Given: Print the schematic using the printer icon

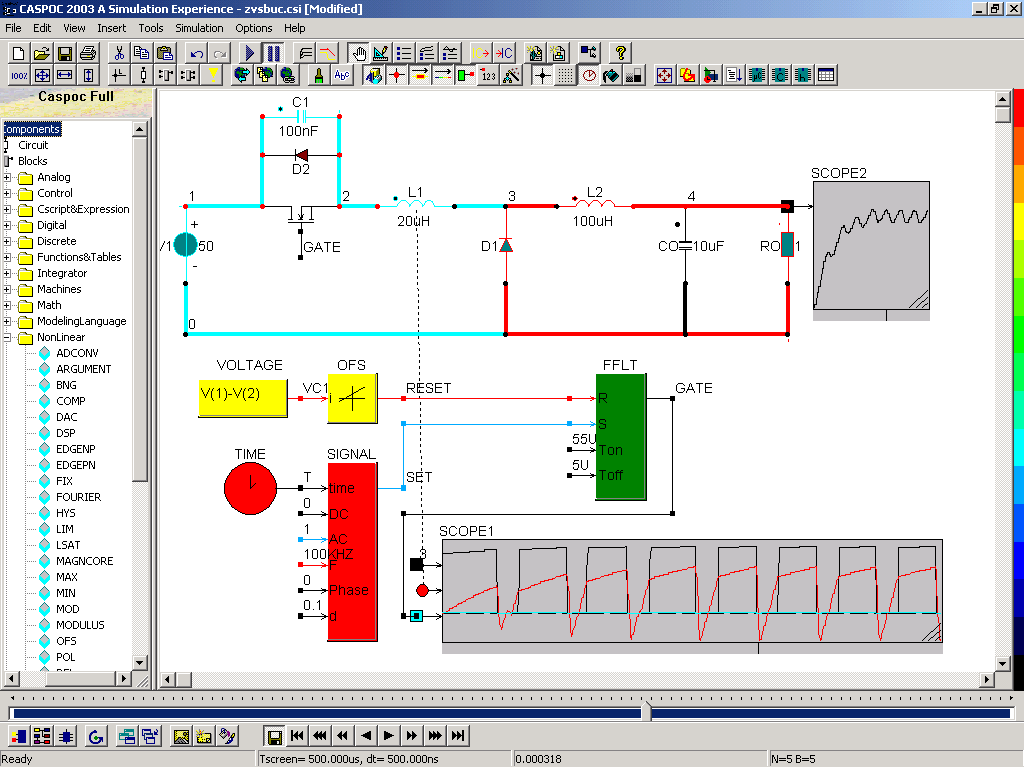Looking at the screenshot, I should [88, 53].
